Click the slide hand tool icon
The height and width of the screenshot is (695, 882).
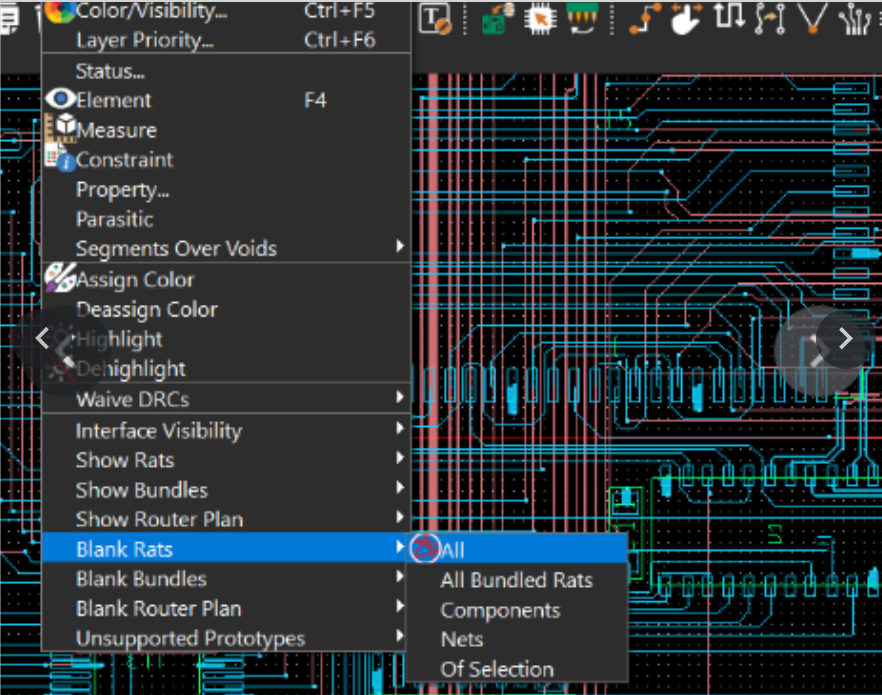coord(687,18)
